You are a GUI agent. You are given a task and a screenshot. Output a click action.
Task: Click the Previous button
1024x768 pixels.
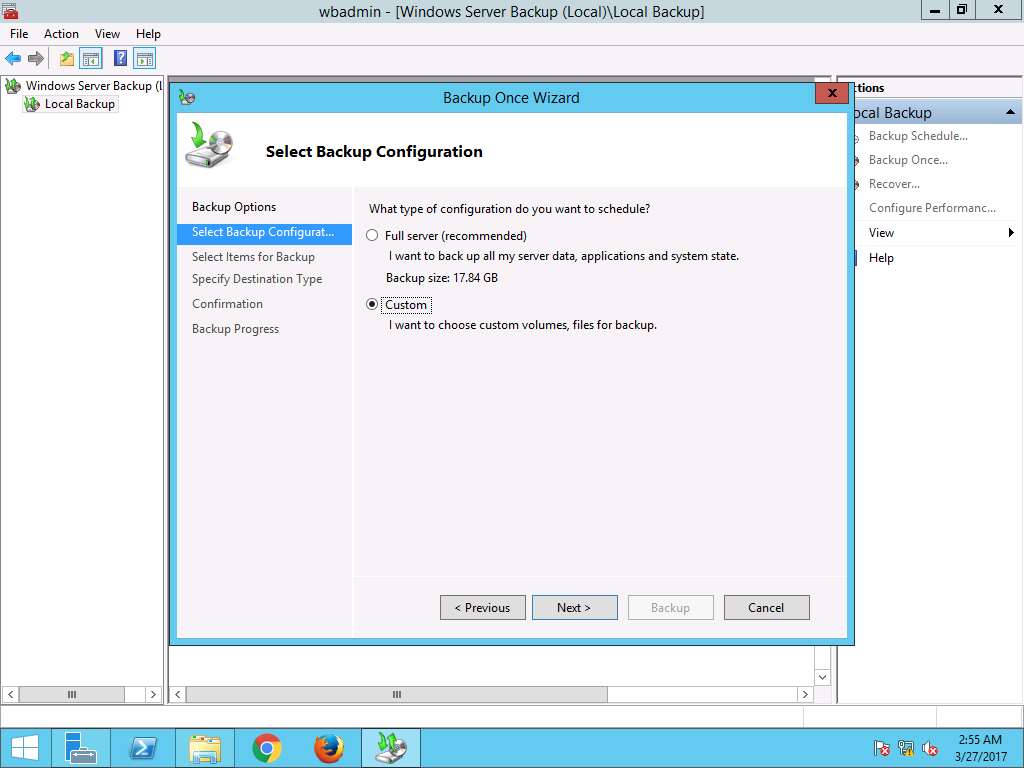(x=483, y=607)
